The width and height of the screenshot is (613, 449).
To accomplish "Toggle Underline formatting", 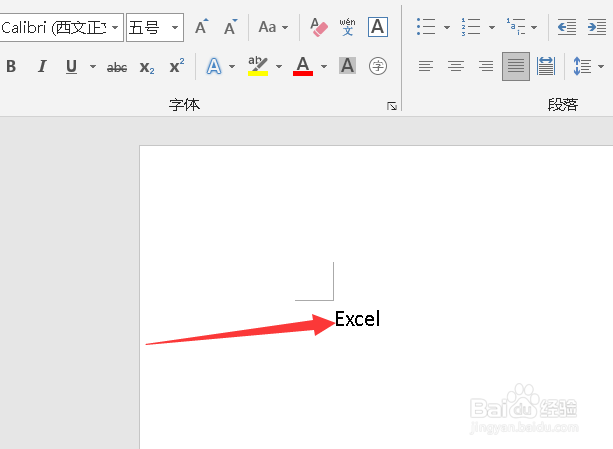I will [71, 66].
